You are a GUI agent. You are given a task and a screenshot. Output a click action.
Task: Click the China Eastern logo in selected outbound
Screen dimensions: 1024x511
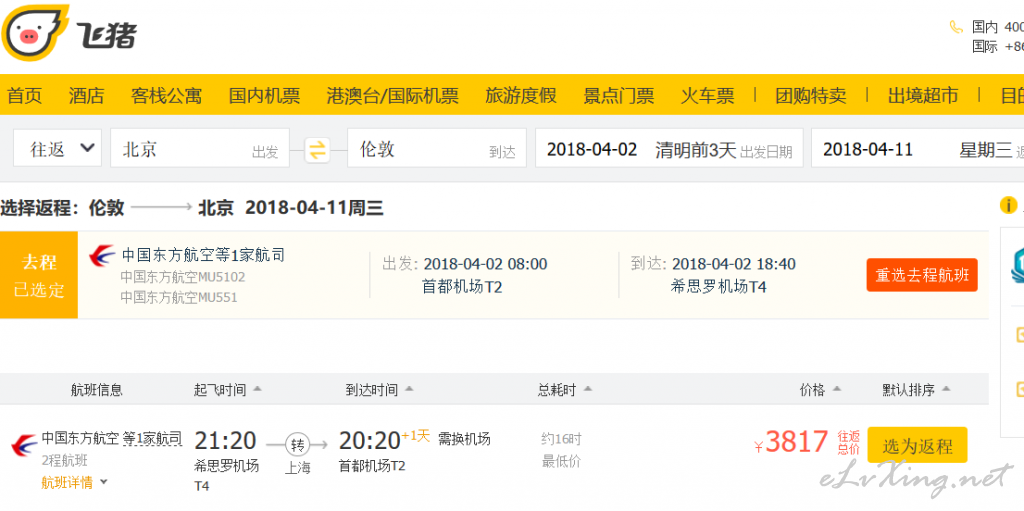[x=103, y=255]
